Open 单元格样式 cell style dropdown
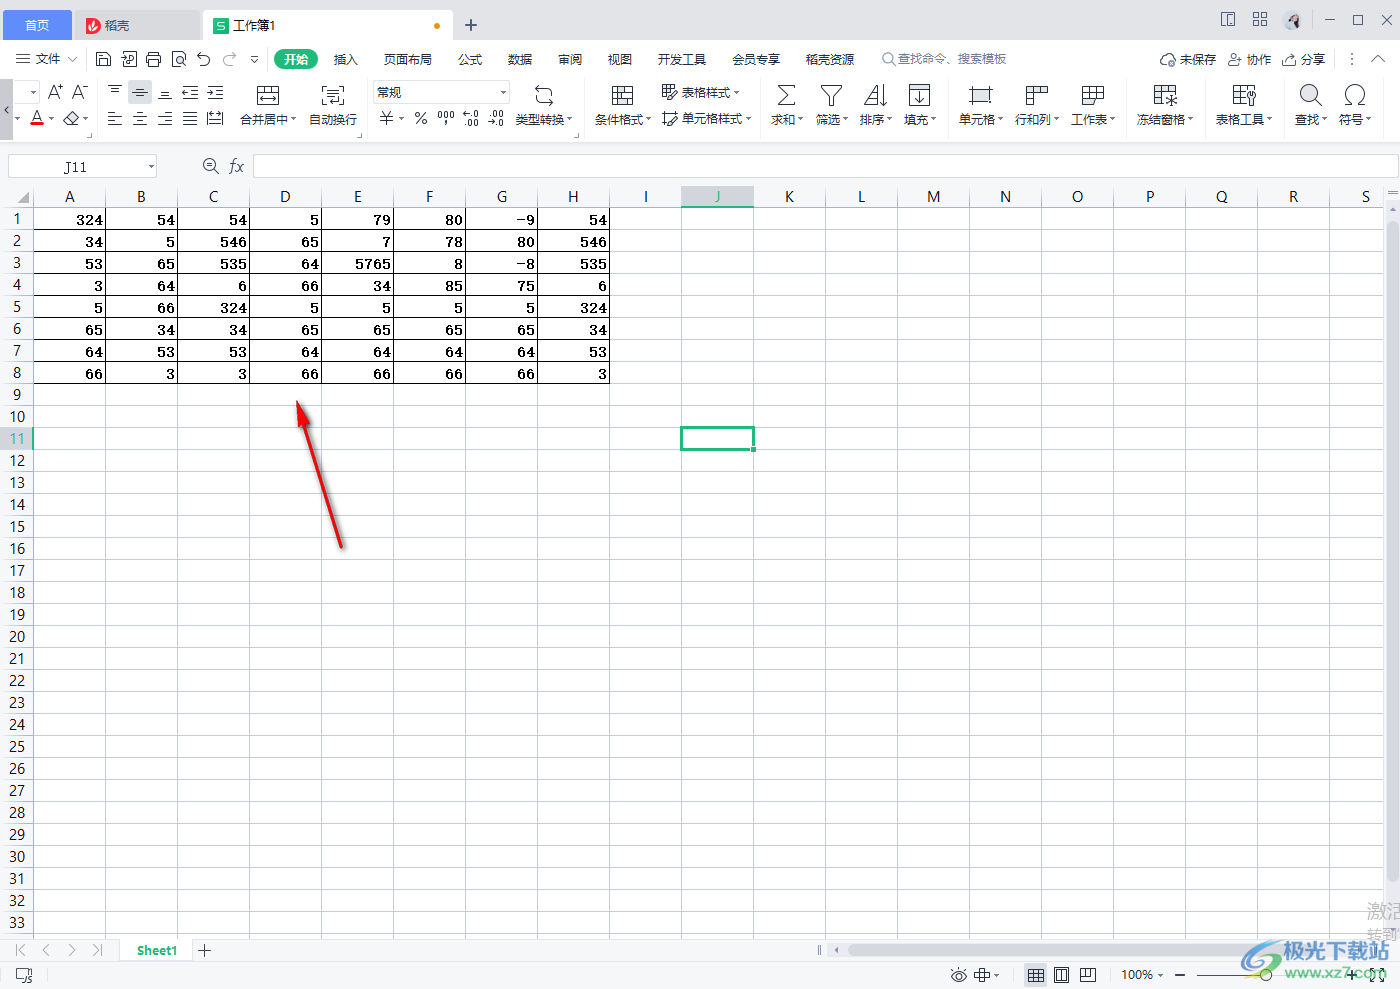 click(x=707, y=119)
